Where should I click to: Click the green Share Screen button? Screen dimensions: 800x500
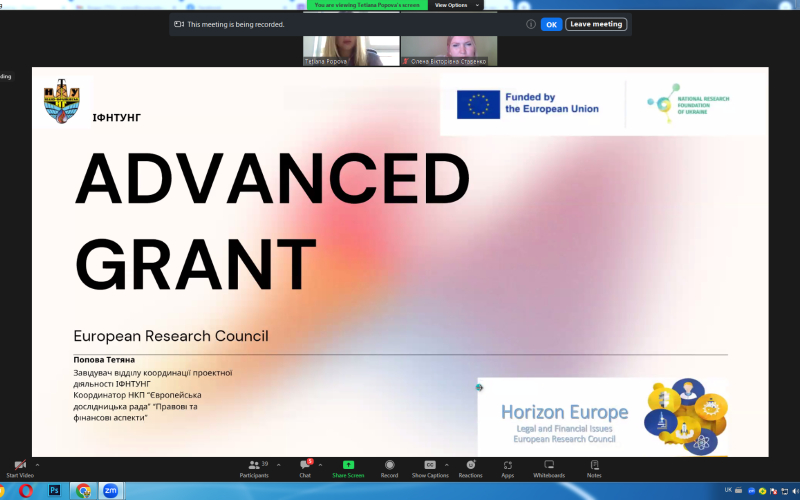(x=348, y=468)
